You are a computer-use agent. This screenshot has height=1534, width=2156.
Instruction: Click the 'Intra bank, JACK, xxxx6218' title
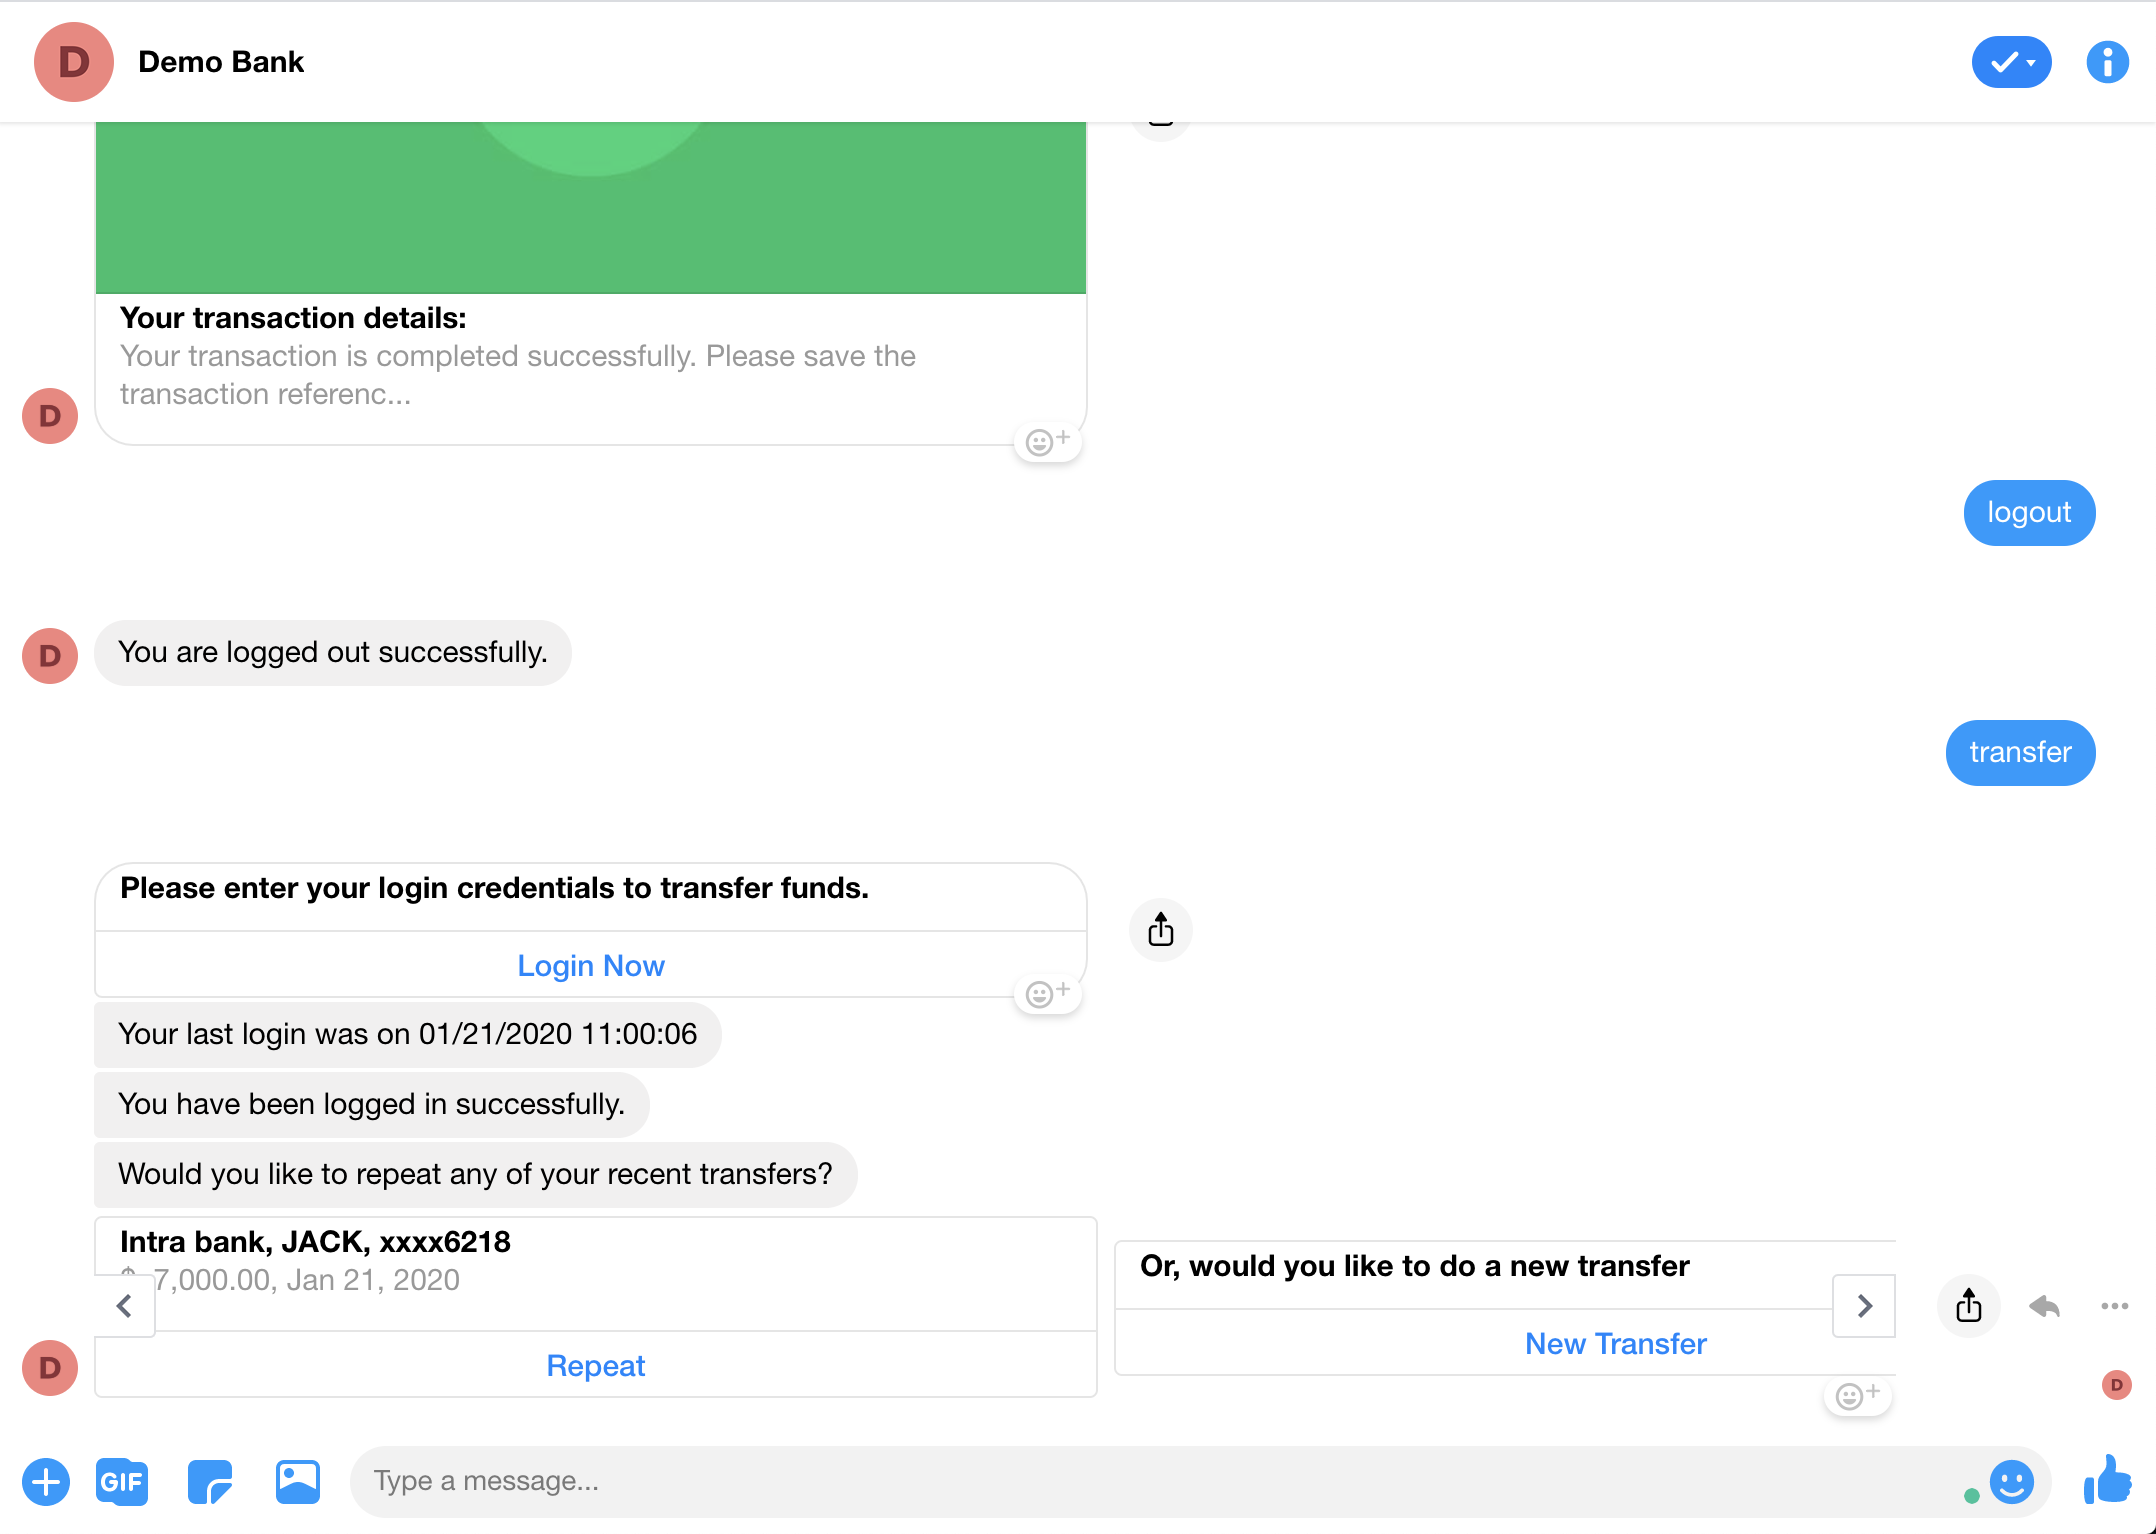click(x=315, y=1242)
